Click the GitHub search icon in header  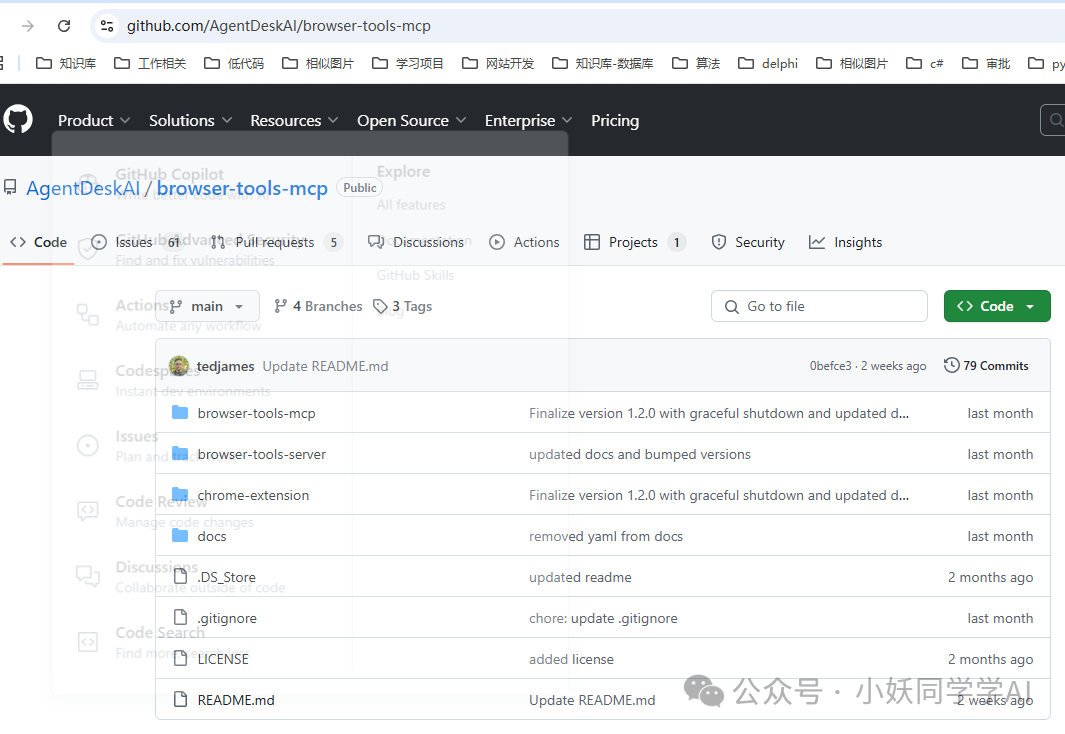click(x=1055, y=120)
